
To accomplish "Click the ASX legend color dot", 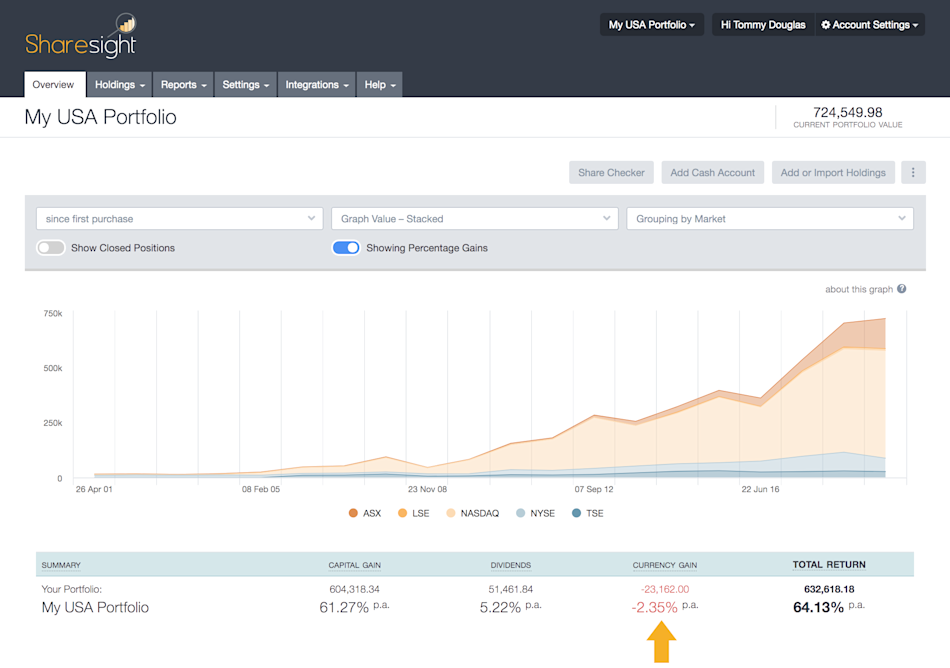I will (353, 513).
